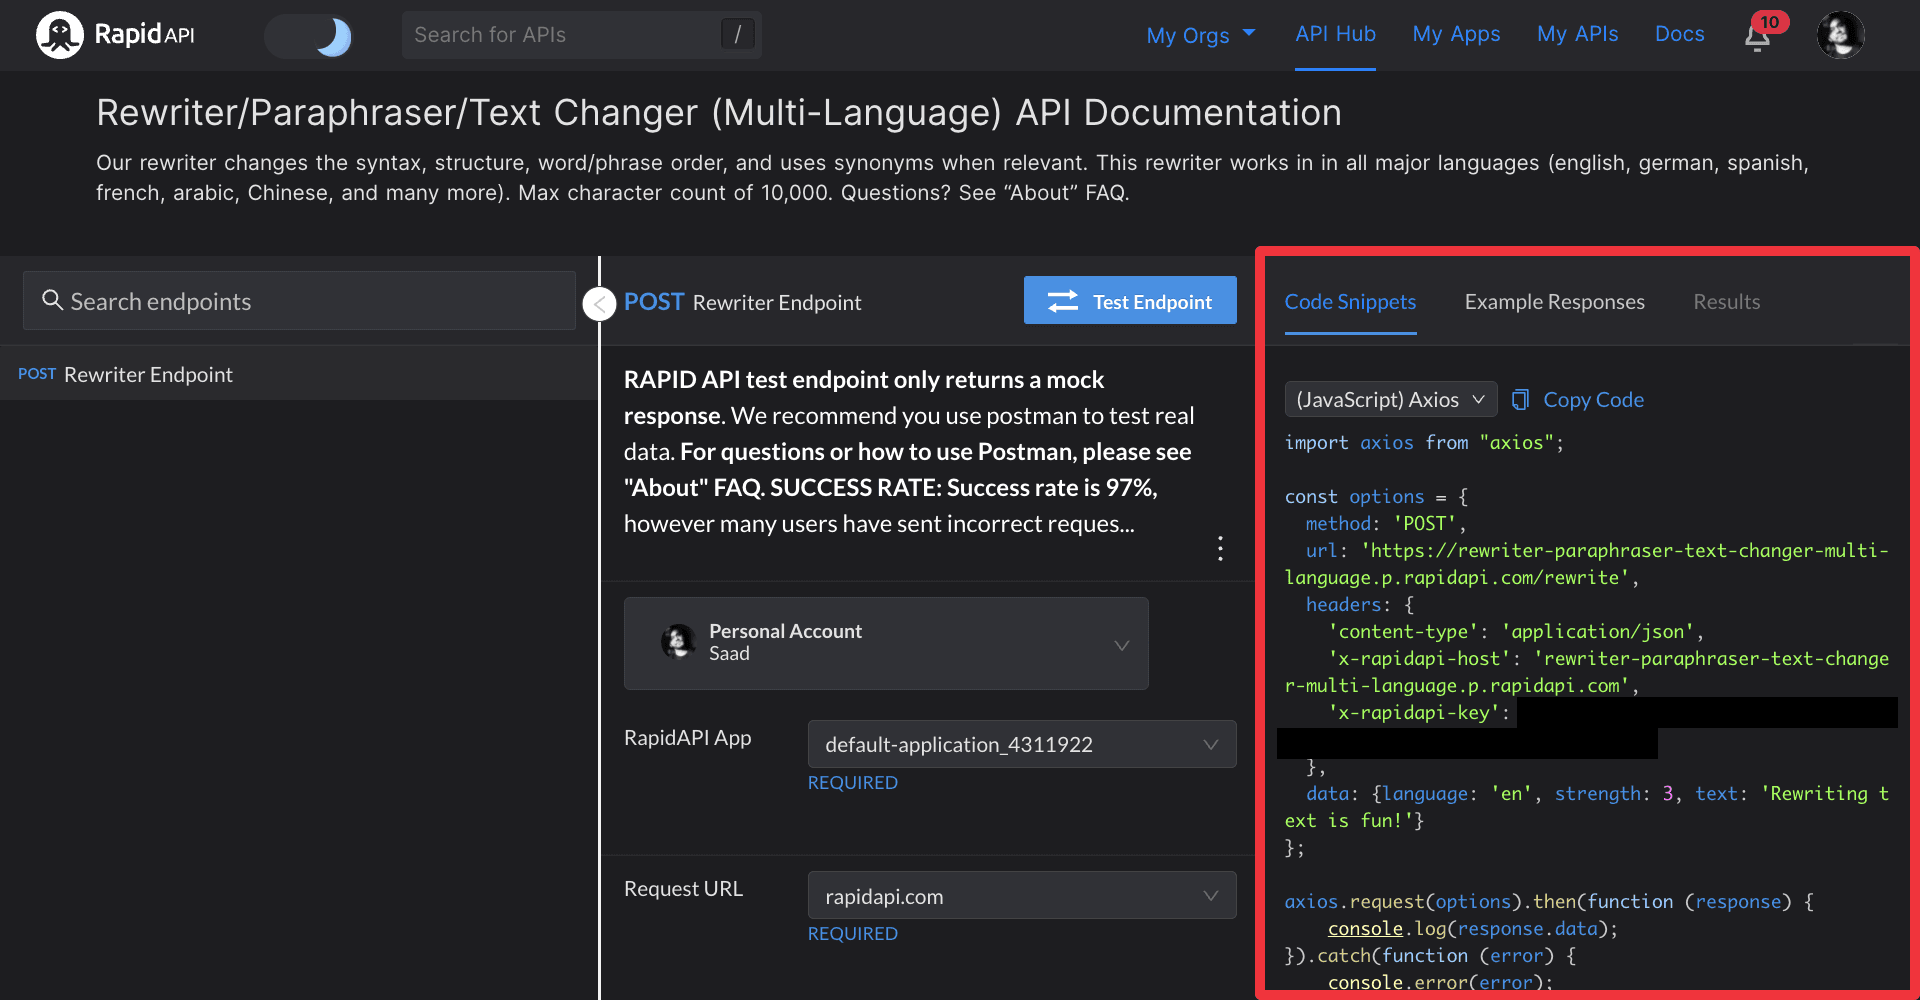The width and height of the screenshot is (1920, 1000).
Task: Focus the Search for APIs field
Action: 581,35
